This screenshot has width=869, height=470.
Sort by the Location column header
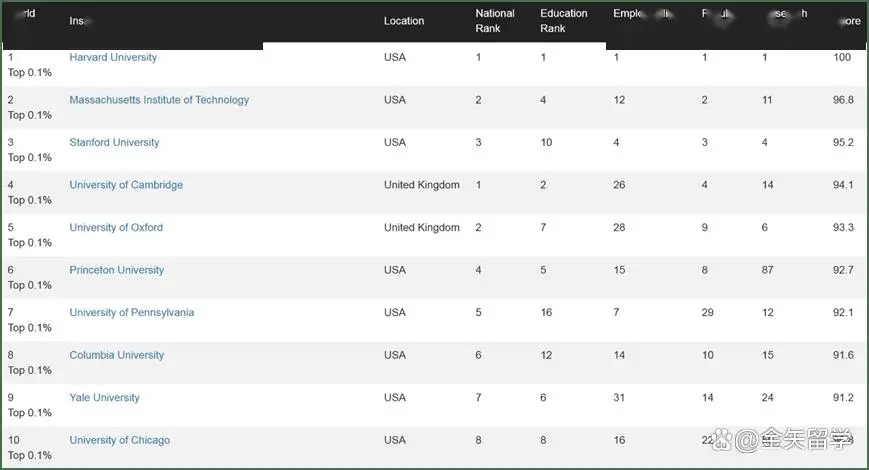pyautogui.click(x=403, y=21)
